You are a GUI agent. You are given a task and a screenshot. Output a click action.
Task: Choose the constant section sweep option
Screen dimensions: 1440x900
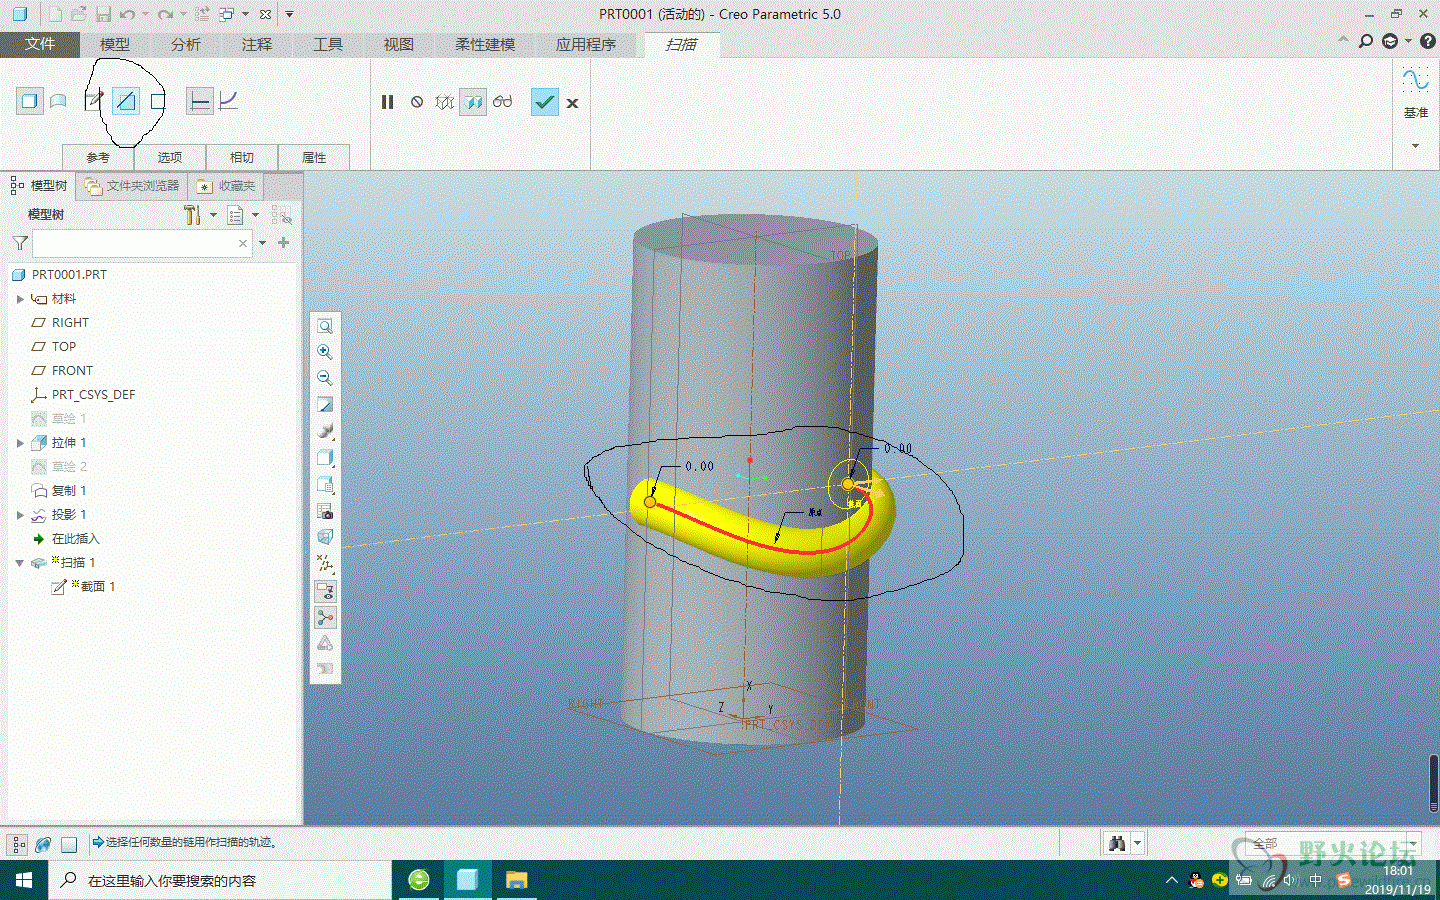(200, 101)
